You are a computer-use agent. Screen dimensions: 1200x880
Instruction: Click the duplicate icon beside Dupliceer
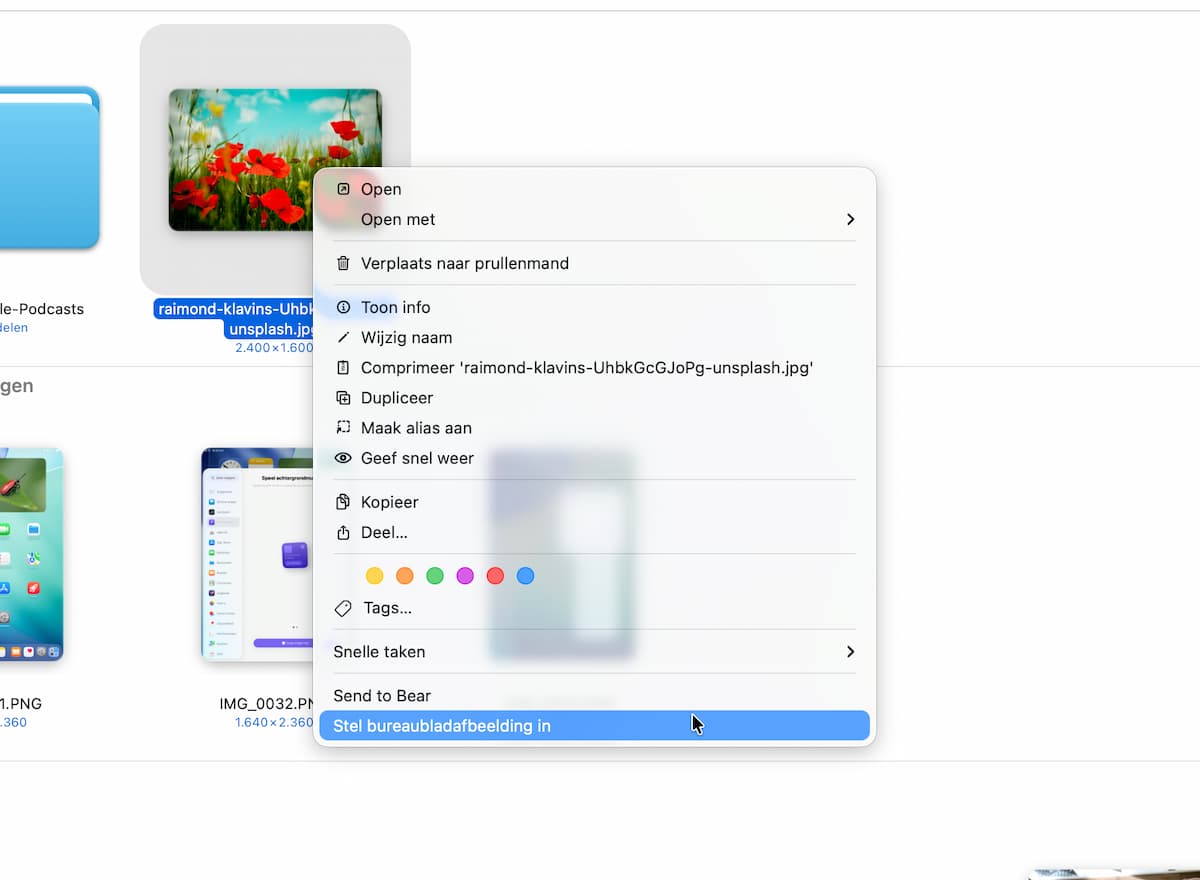(x=343, y=397)
